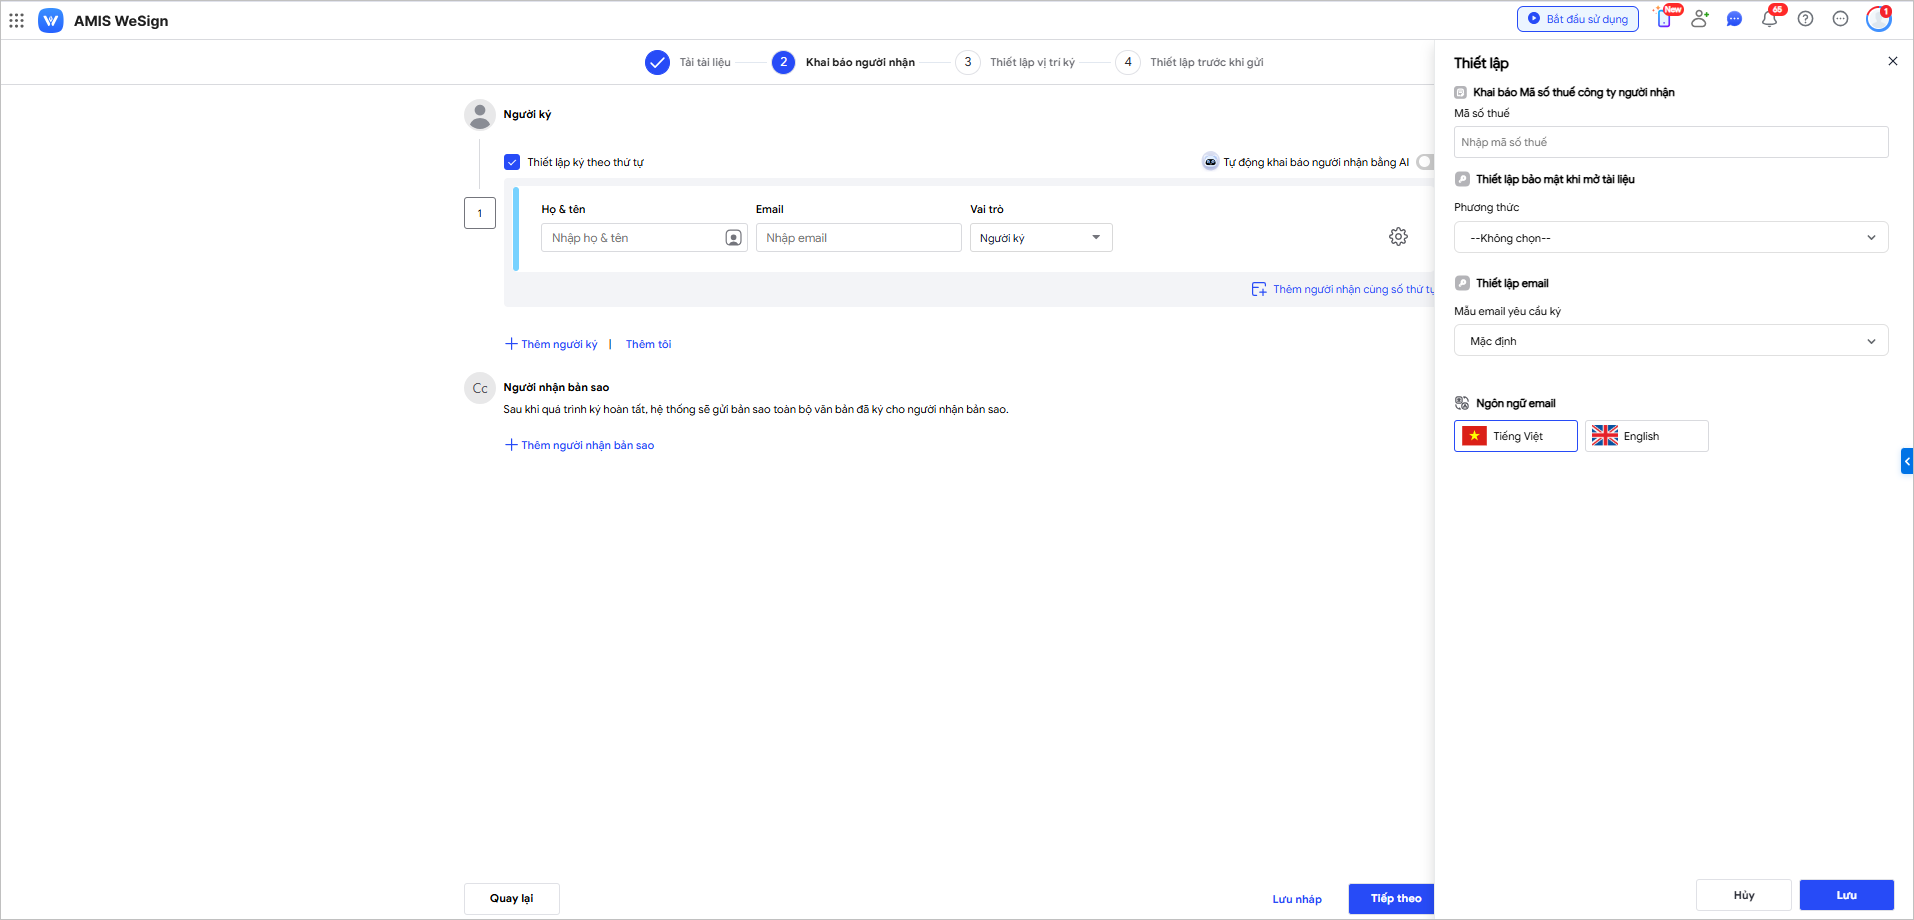Click the 'Lưu' save button
This screenshot has width=1914, height=920.
tap(1846, 895)
